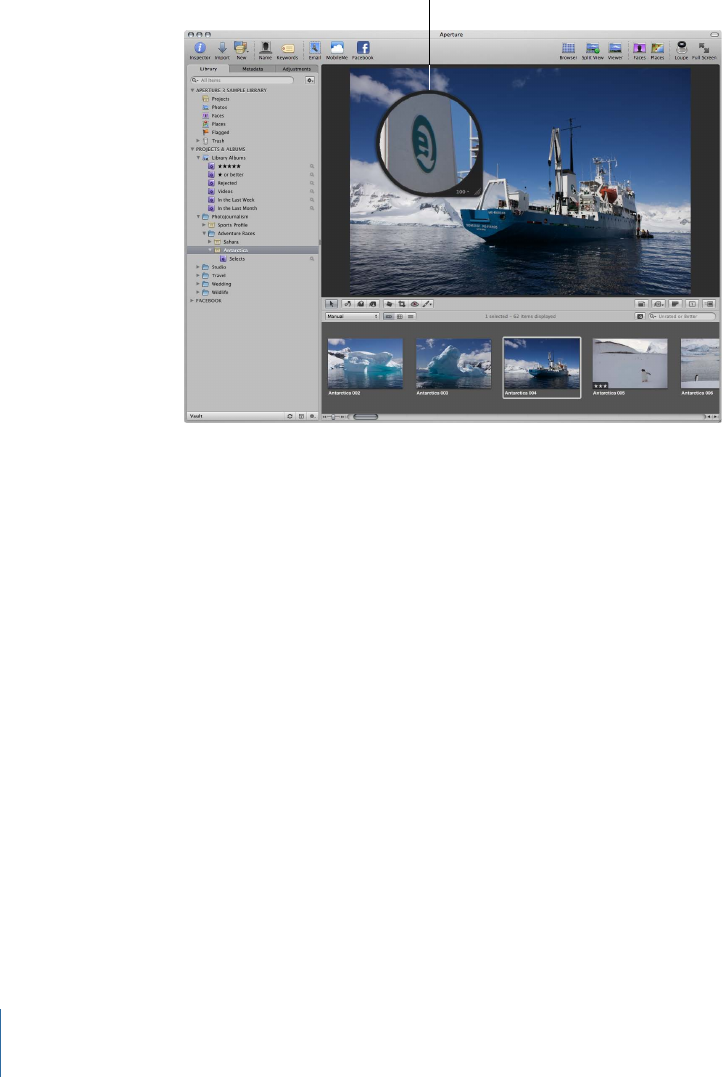
Task: Select the Library tab
Action: [208, 69]
